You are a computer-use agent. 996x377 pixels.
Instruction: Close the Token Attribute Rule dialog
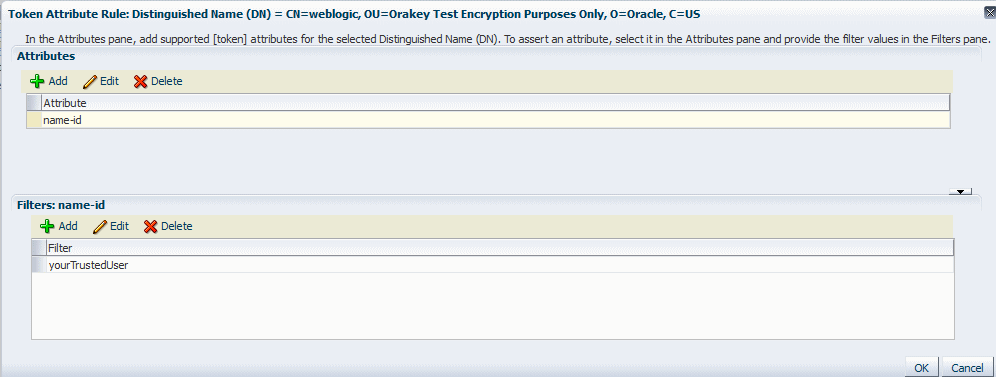coord(990,12)
